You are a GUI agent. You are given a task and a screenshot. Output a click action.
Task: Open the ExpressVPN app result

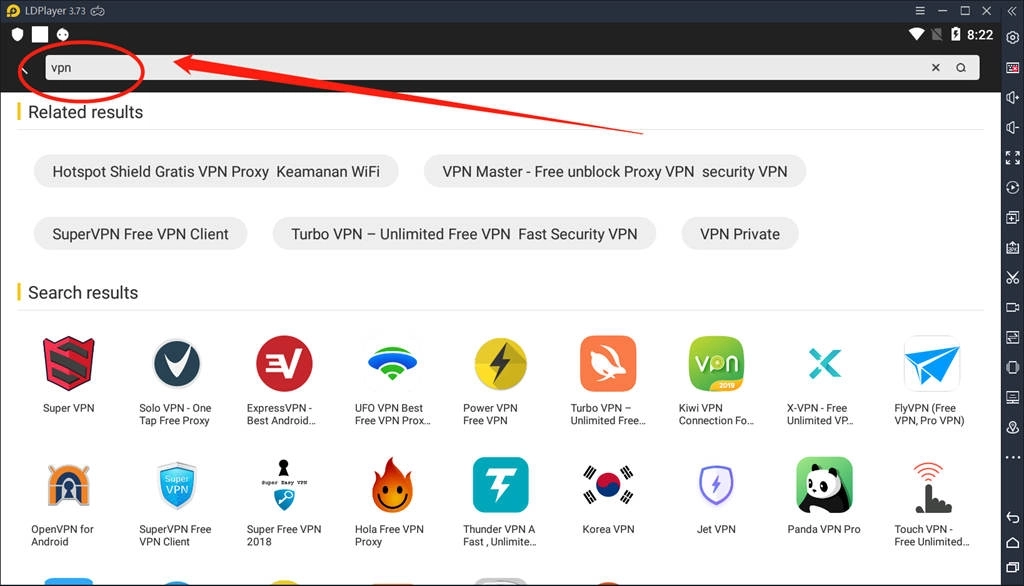coord(284,381)
